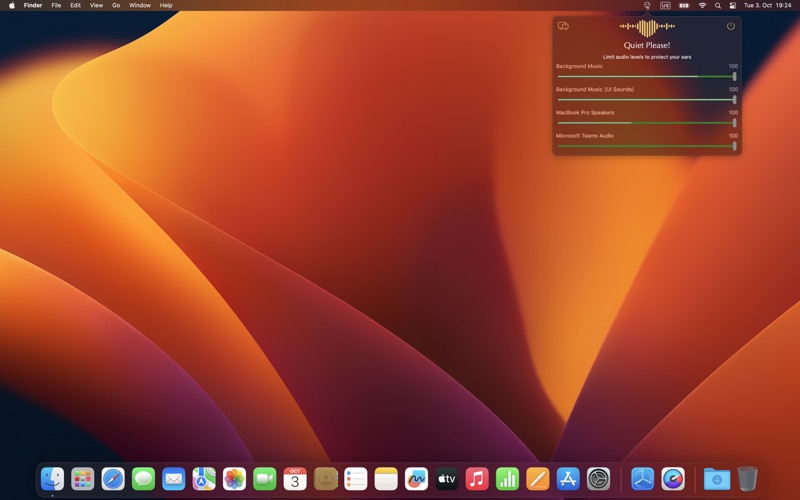Open the App Store in the Dock
Viewport: 800px width, 500px height.
(x=568, y=479)
